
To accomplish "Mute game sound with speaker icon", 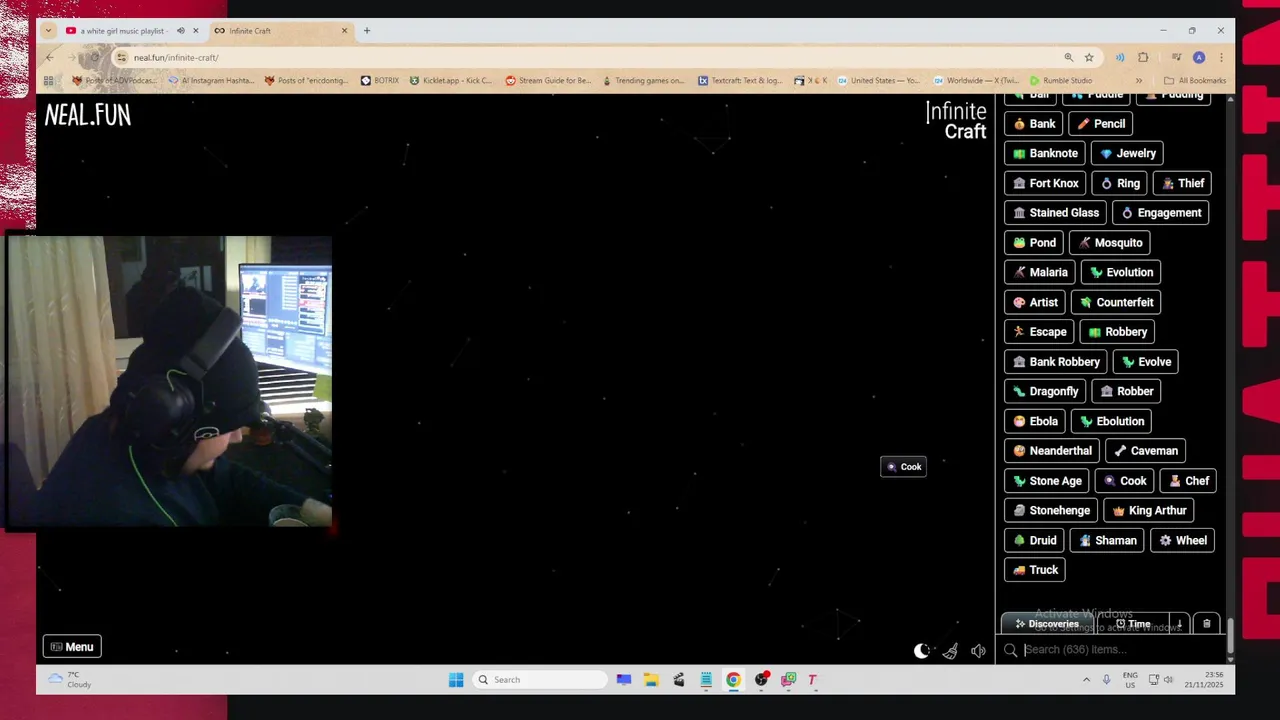I will tap(978, 651).
